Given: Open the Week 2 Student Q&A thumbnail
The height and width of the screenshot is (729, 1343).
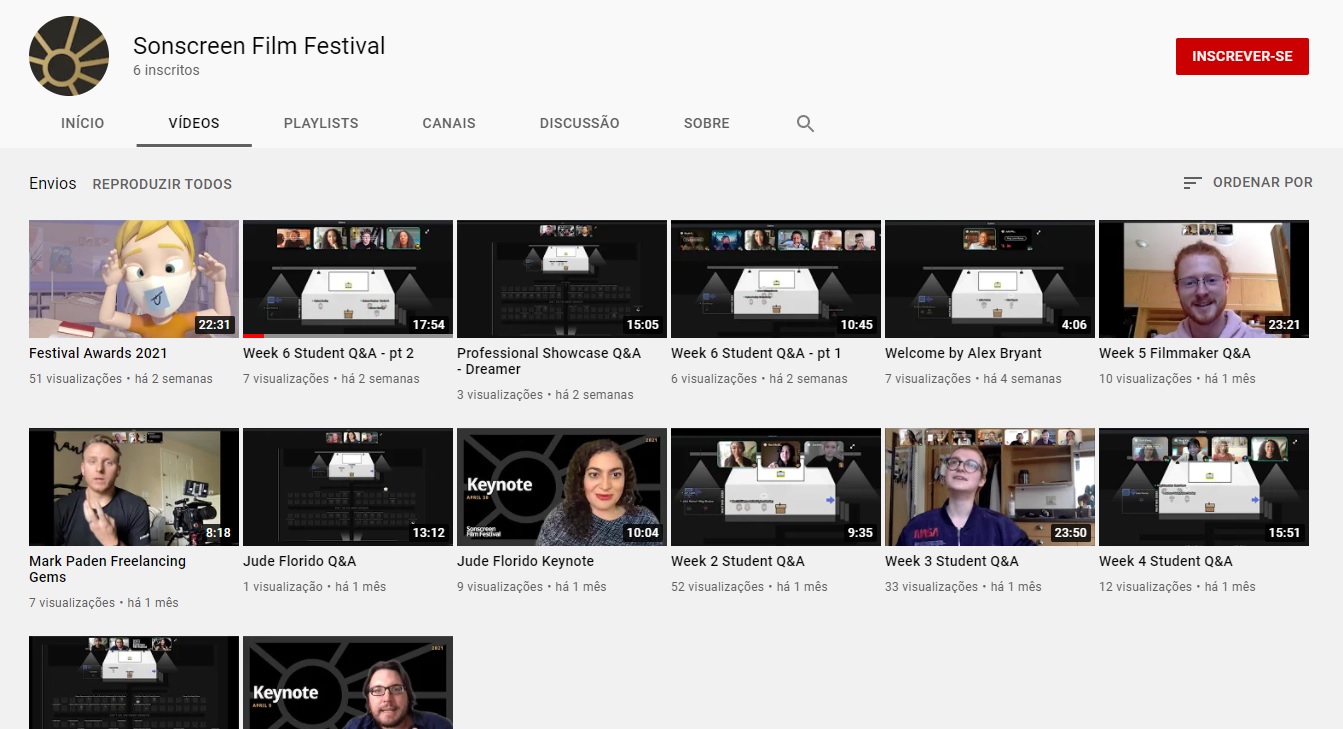Looking at the screenshot, I should pos(775,487).
